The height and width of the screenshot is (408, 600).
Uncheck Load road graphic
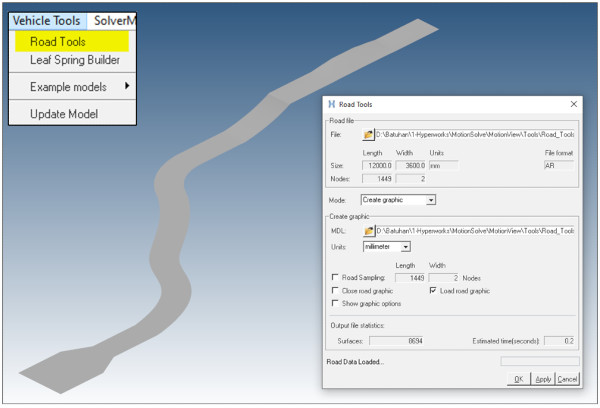pos(433,290)
